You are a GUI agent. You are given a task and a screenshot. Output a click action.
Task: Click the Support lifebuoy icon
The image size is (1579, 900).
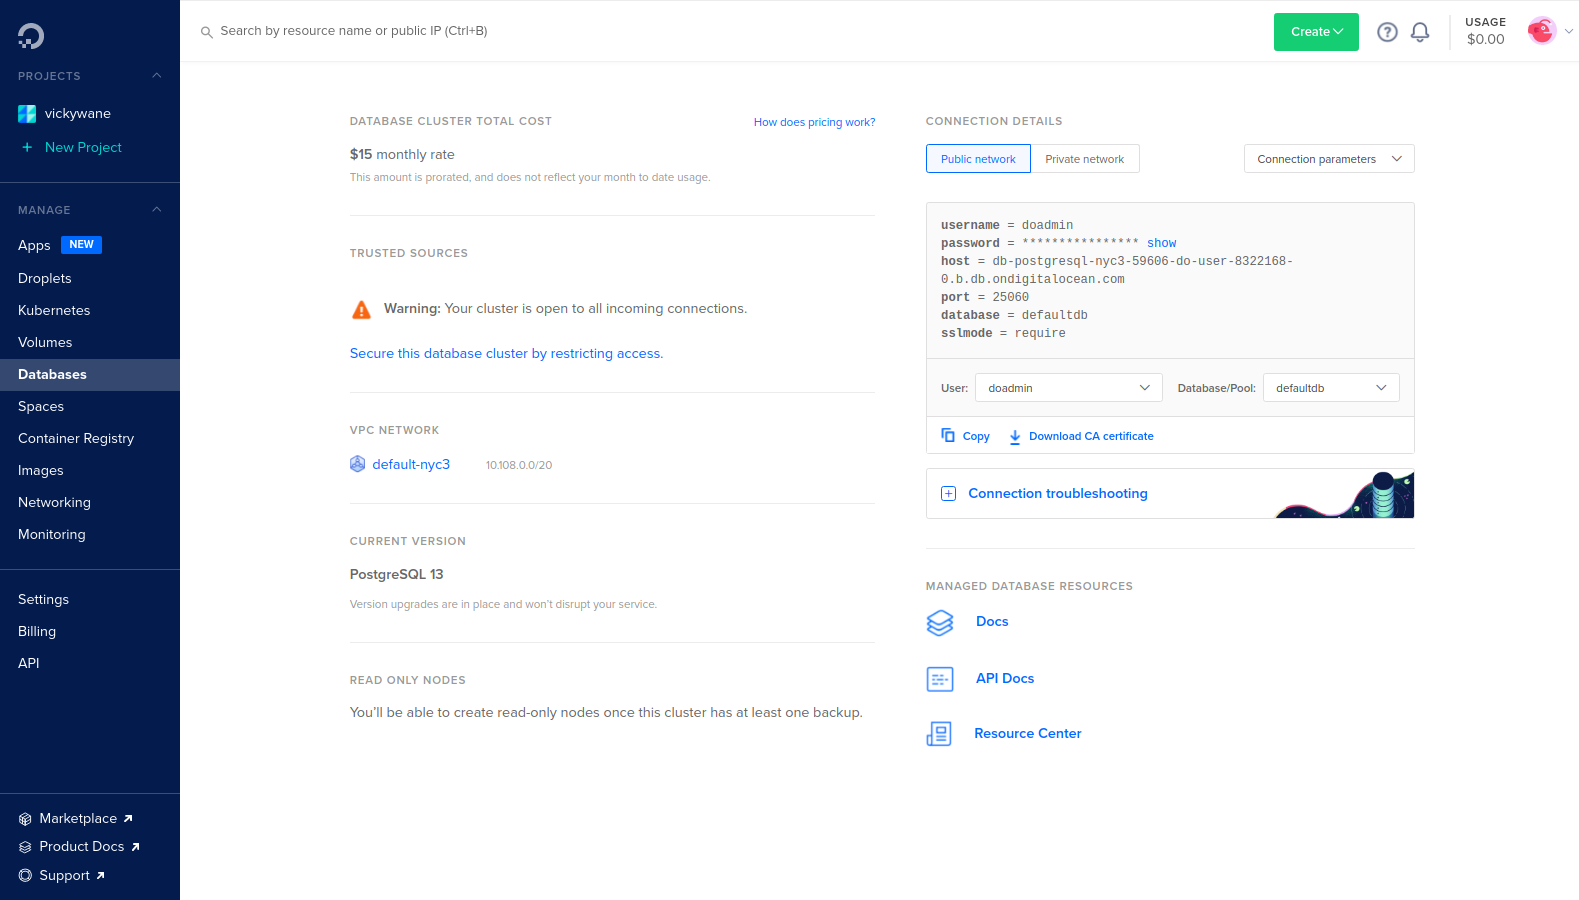pos(25,876)
